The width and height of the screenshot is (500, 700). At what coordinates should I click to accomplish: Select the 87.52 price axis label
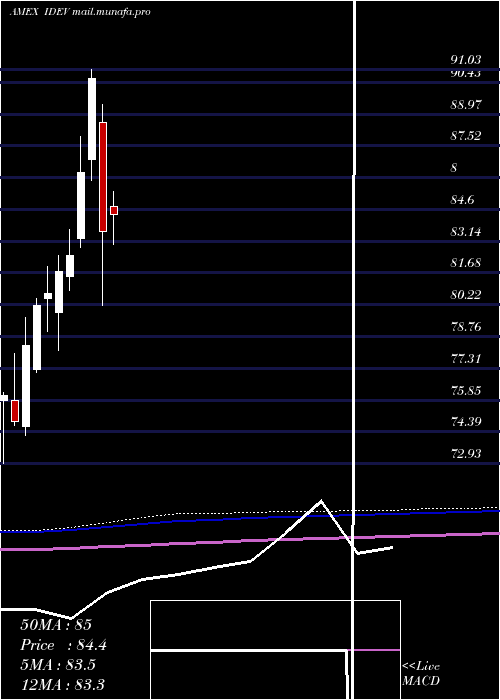coord(466,136)
